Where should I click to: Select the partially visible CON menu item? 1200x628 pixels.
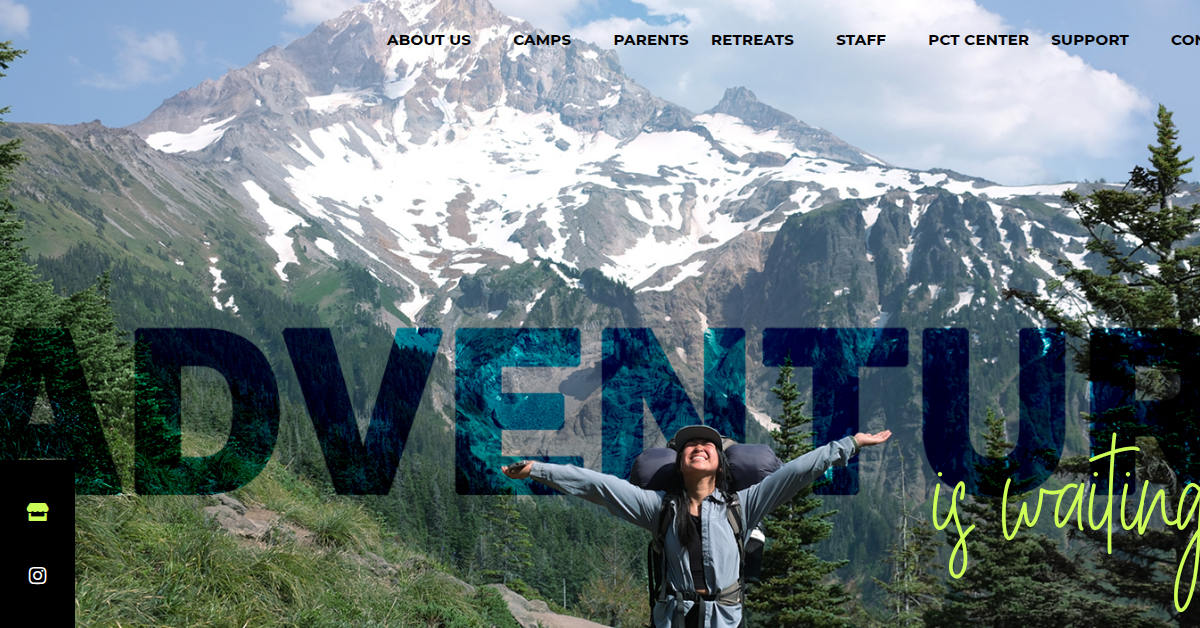1185,40
